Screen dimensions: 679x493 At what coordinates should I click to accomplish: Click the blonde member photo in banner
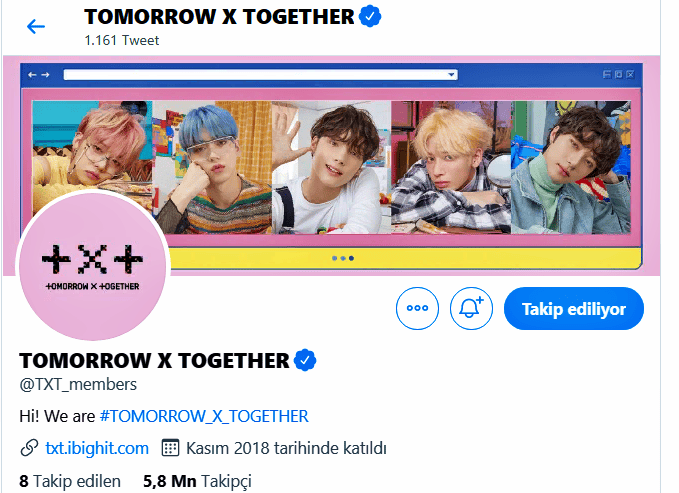tap(451, 167)
